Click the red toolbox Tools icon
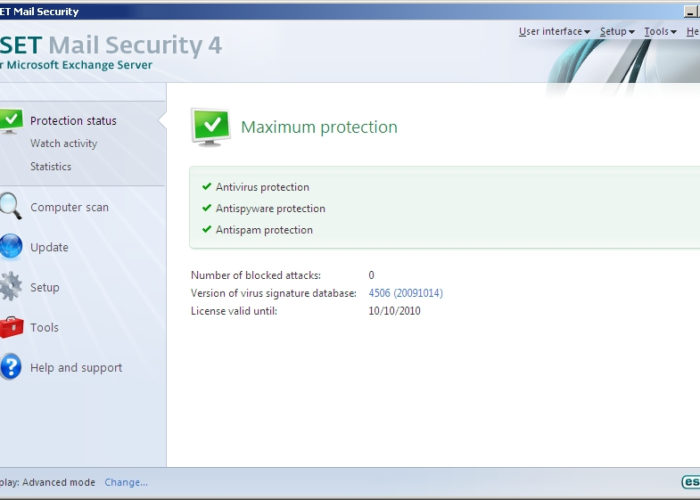The height and width of the screenshot is (500, 700). [11, 327]
